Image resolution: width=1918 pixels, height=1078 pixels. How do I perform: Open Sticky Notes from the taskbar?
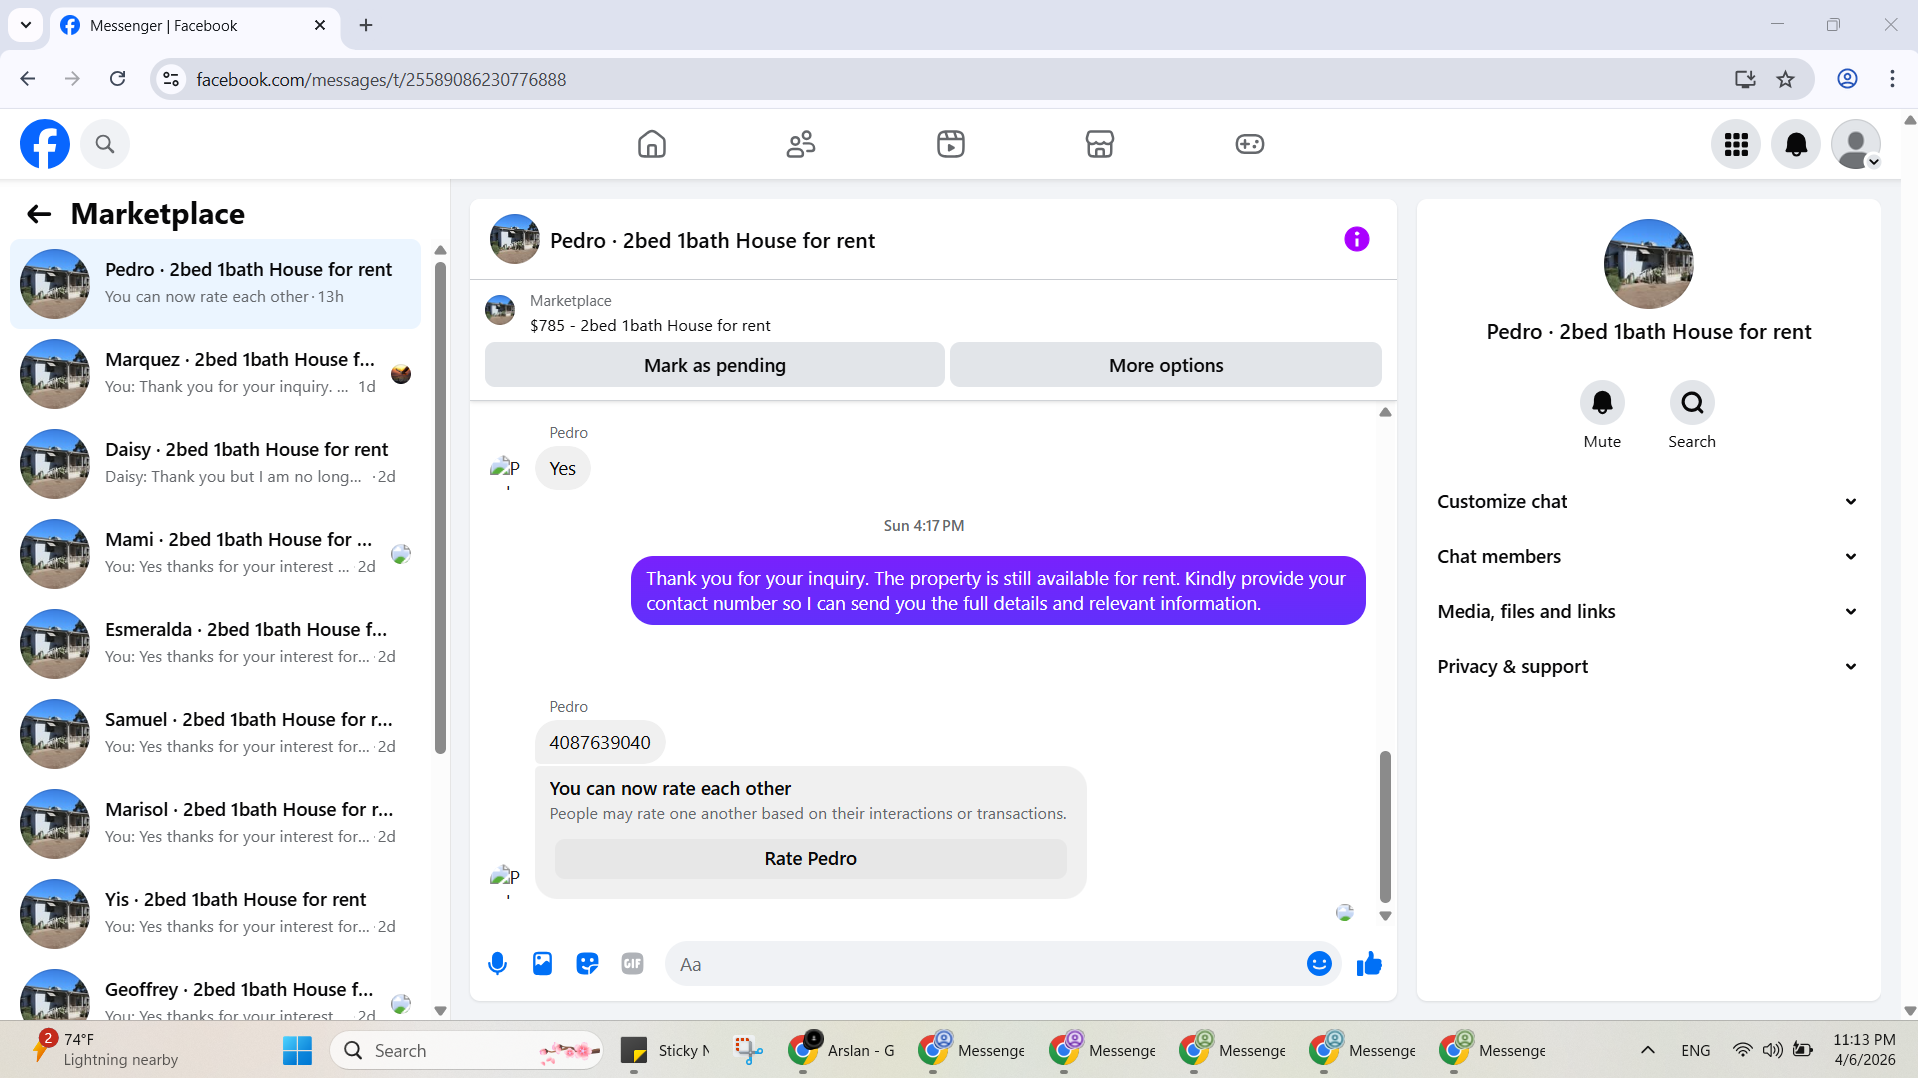click(x=664, y=1050)
